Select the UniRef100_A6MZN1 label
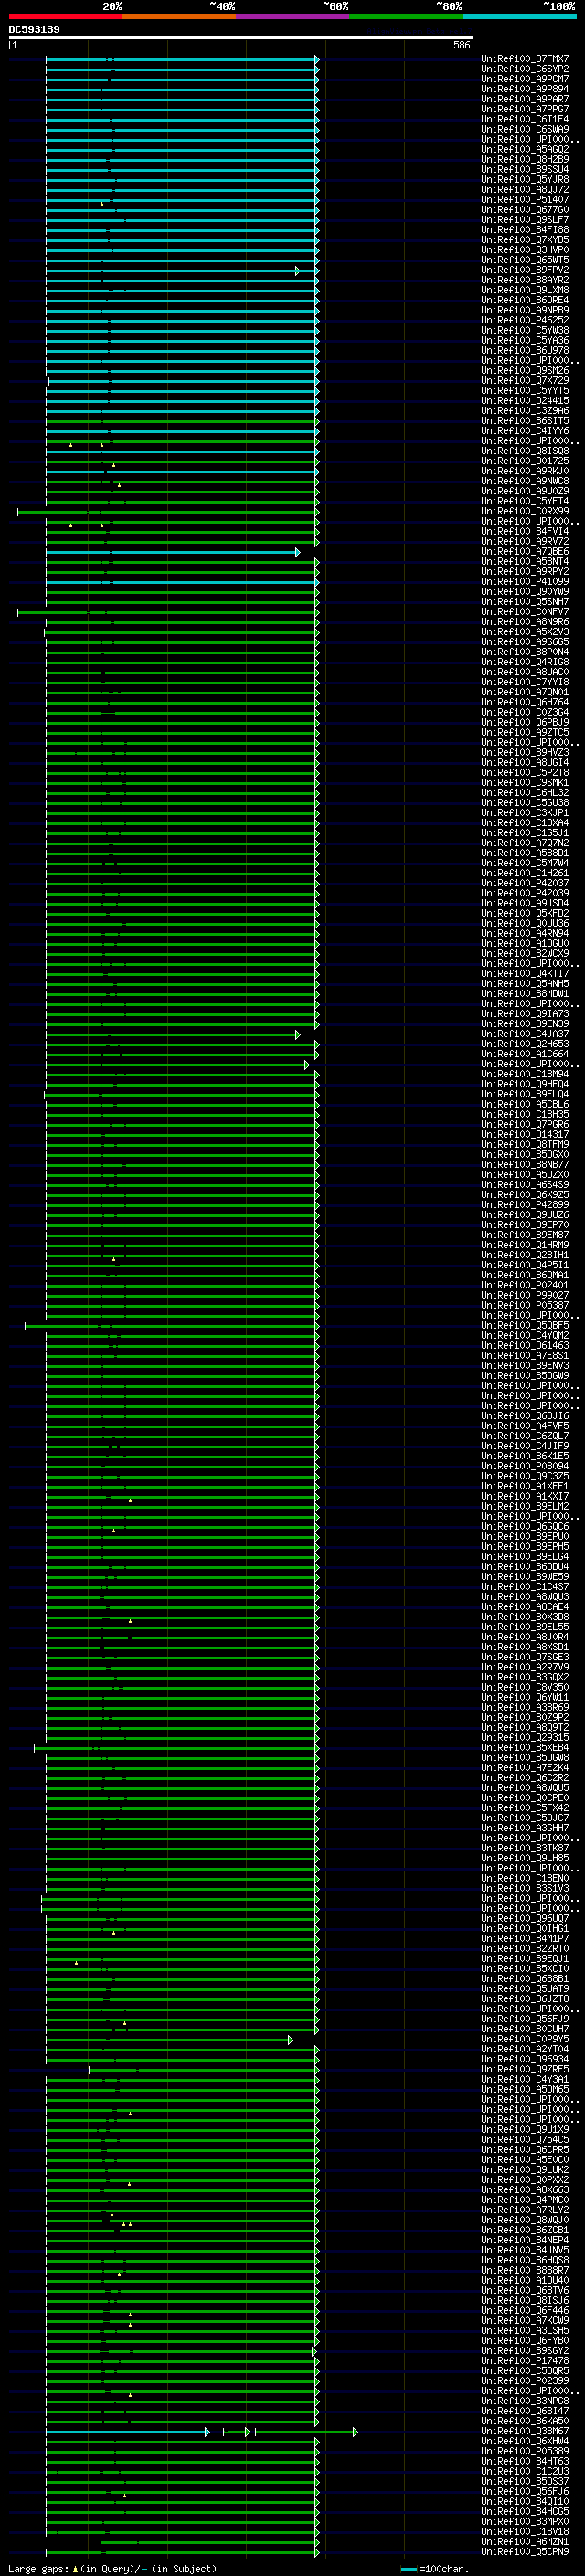Image resolution: width=585 pixels, height=2576 pixels. (525, 2541)
